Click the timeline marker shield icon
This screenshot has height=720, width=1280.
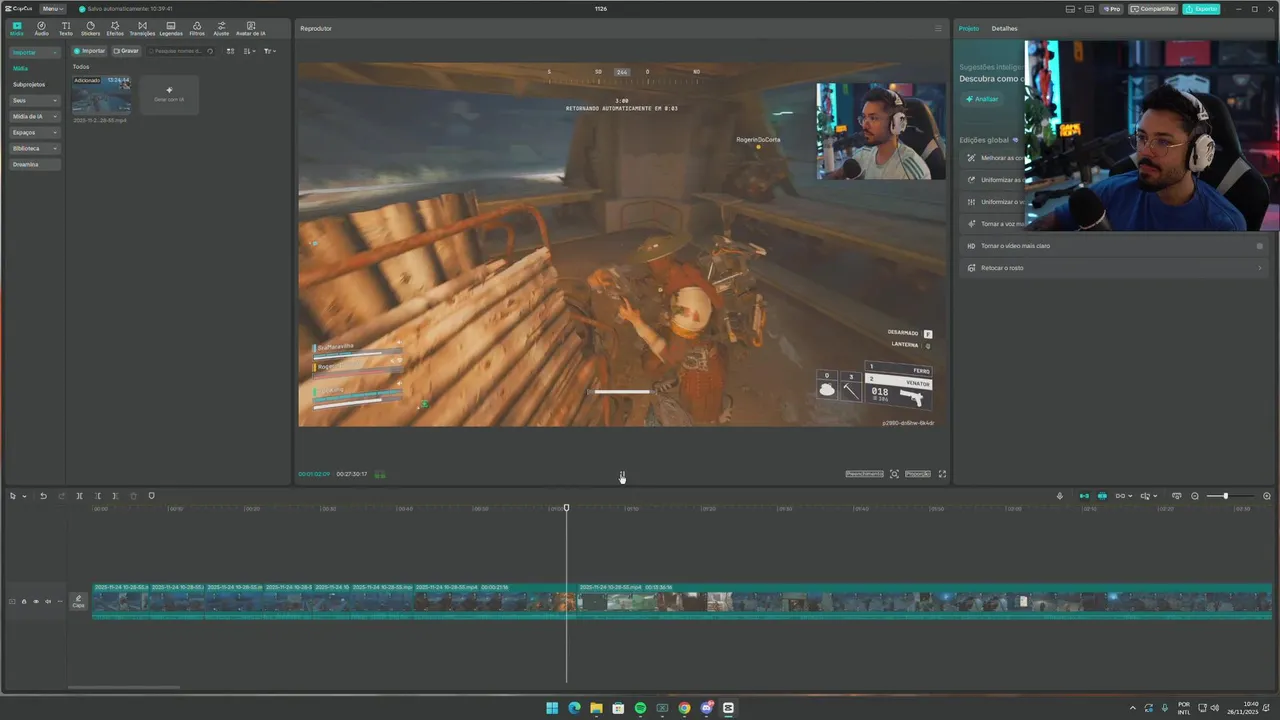pyautogui.click(x=151, y=496)
